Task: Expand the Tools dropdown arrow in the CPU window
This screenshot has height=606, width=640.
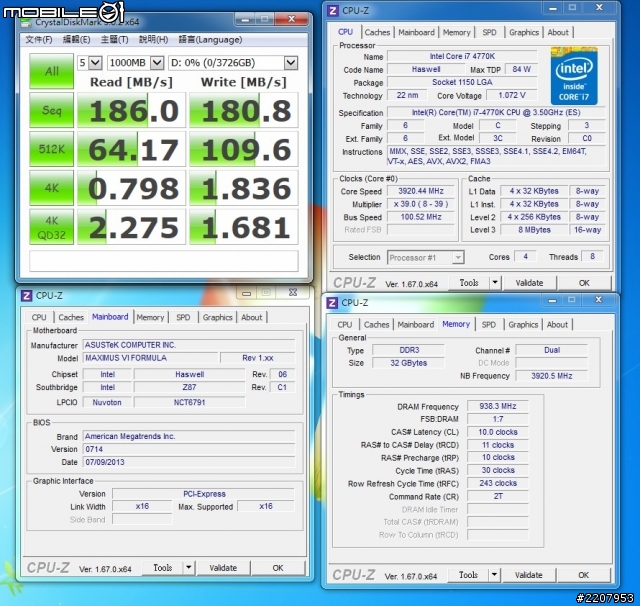Action: 495,283
